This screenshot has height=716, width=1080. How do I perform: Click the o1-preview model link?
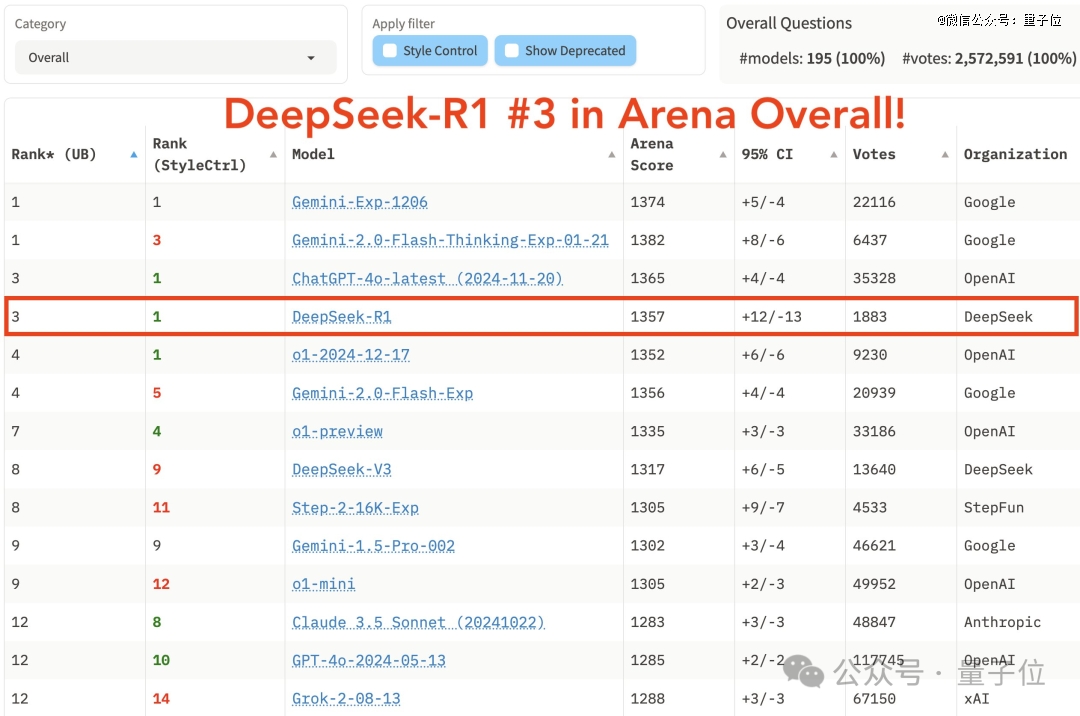[338, 431]
